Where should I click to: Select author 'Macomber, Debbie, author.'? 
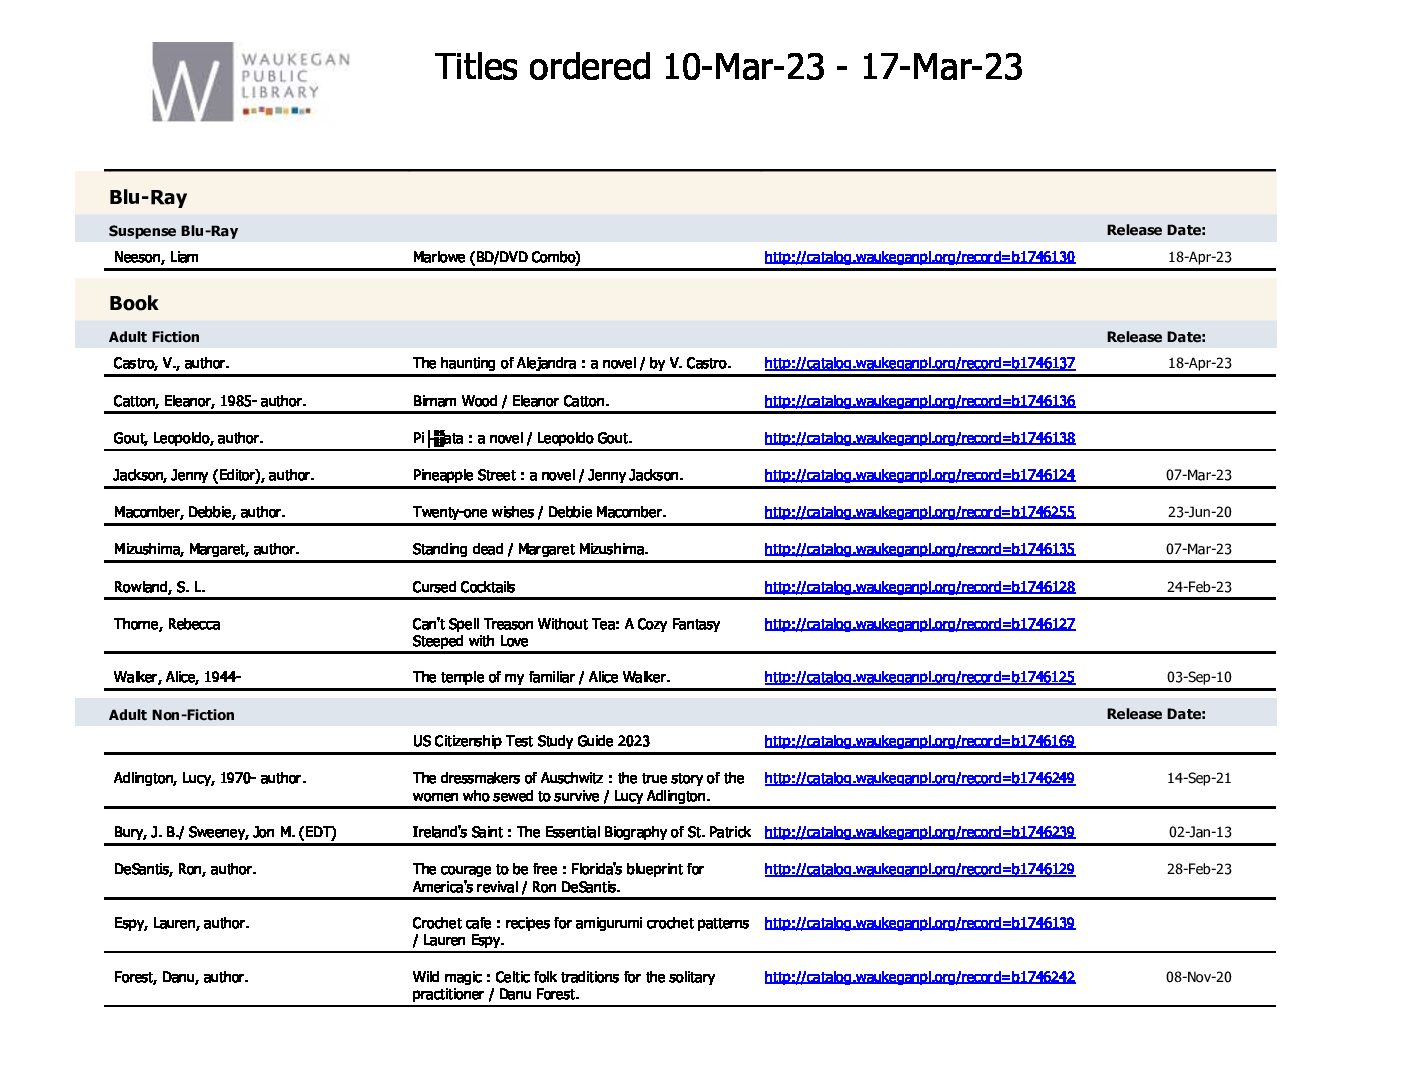click(x=199, y=512)
